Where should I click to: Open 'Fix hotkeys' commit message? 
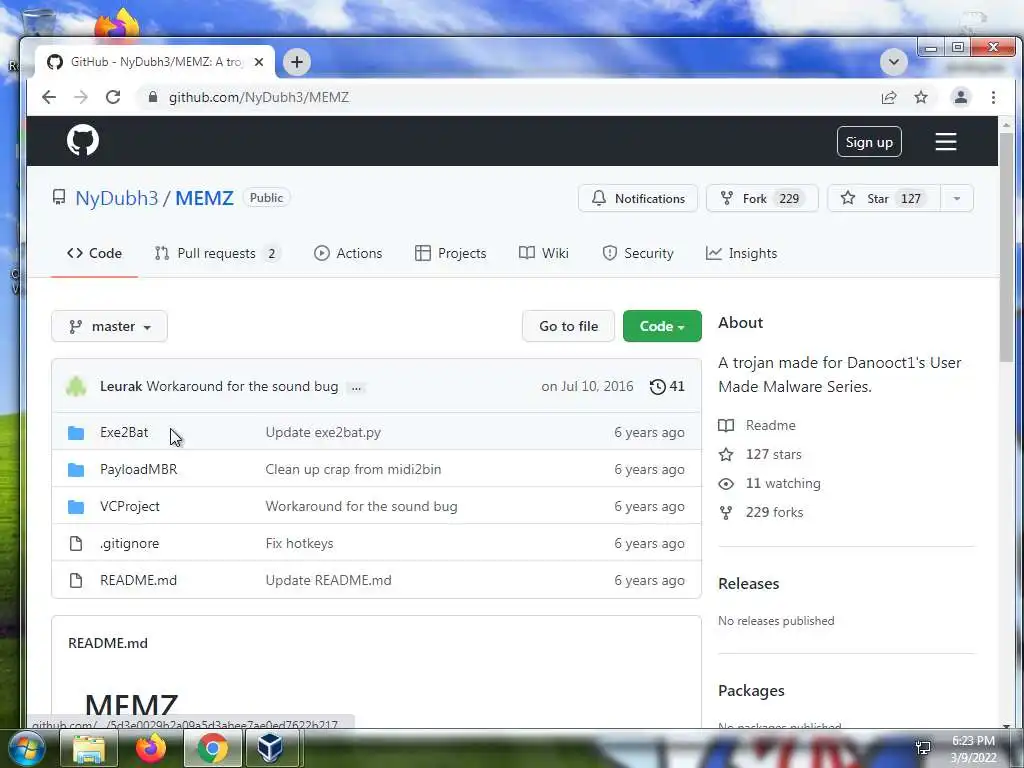pyautogui.click(x=299, y=543)
